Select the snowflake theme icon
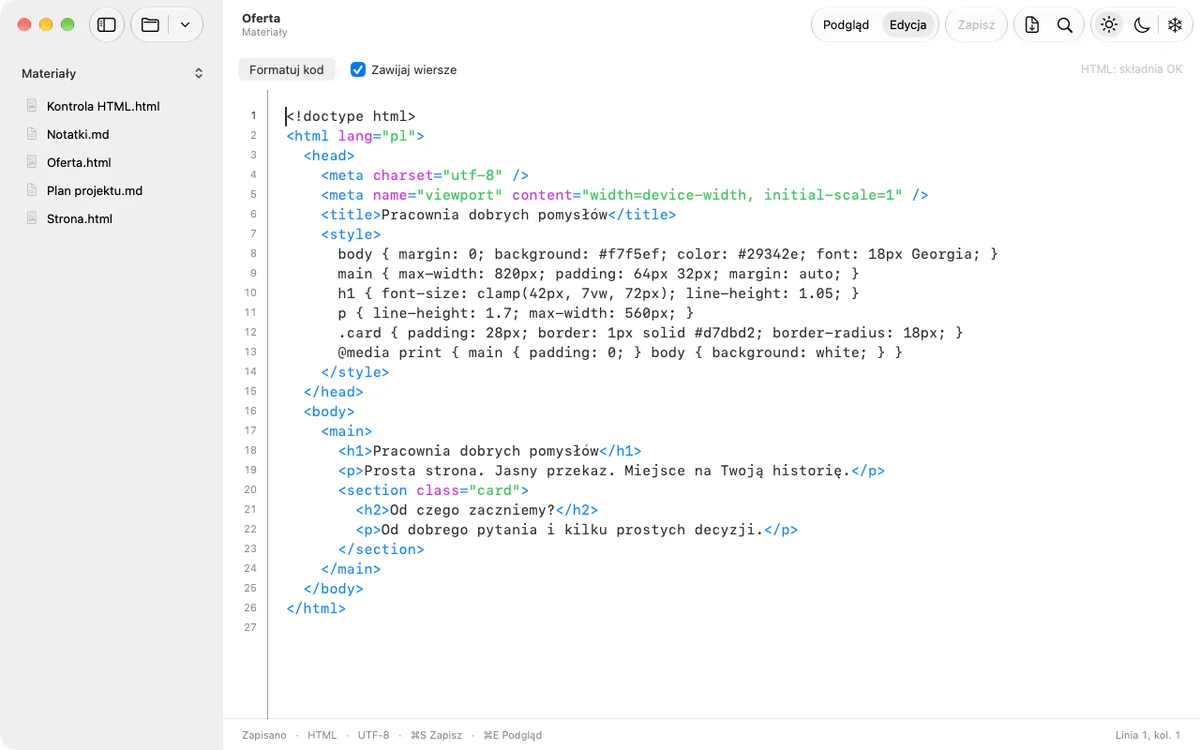 pyautogui.click(x=1175, y=25)
